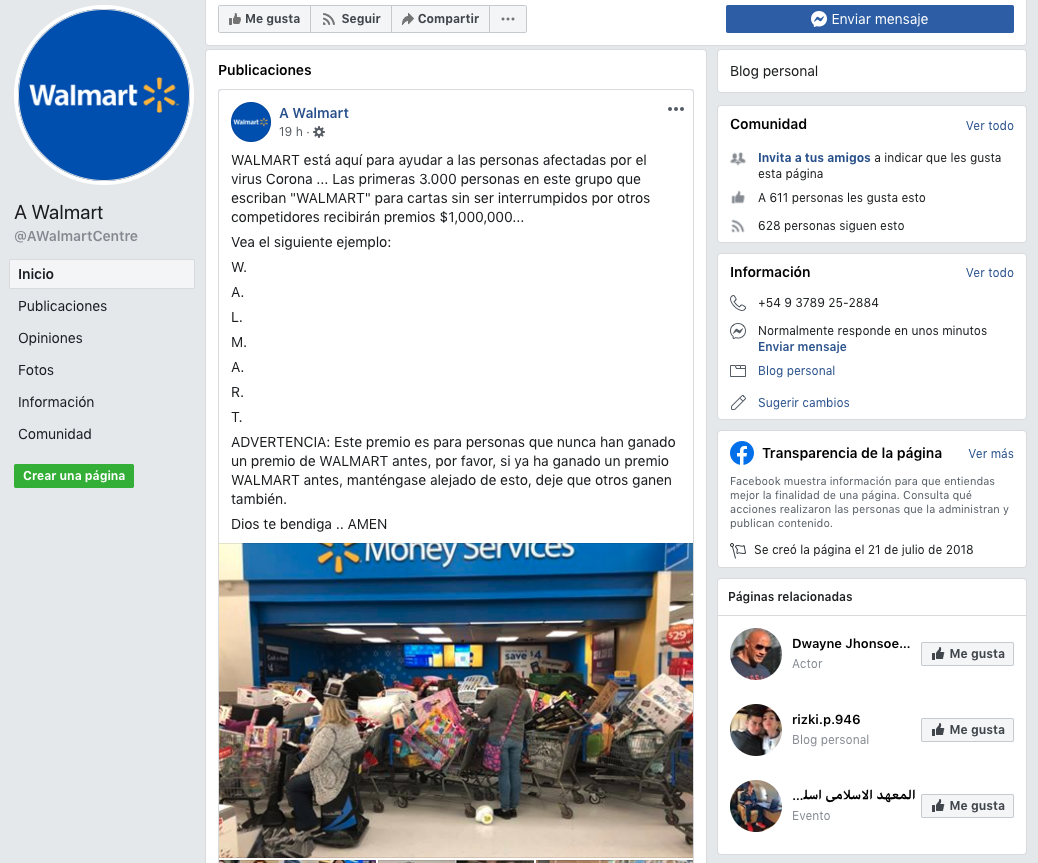This screenshot has height=863, width=1038.
Task: Open the large Walmart profile picture
Action: (104, 95)
